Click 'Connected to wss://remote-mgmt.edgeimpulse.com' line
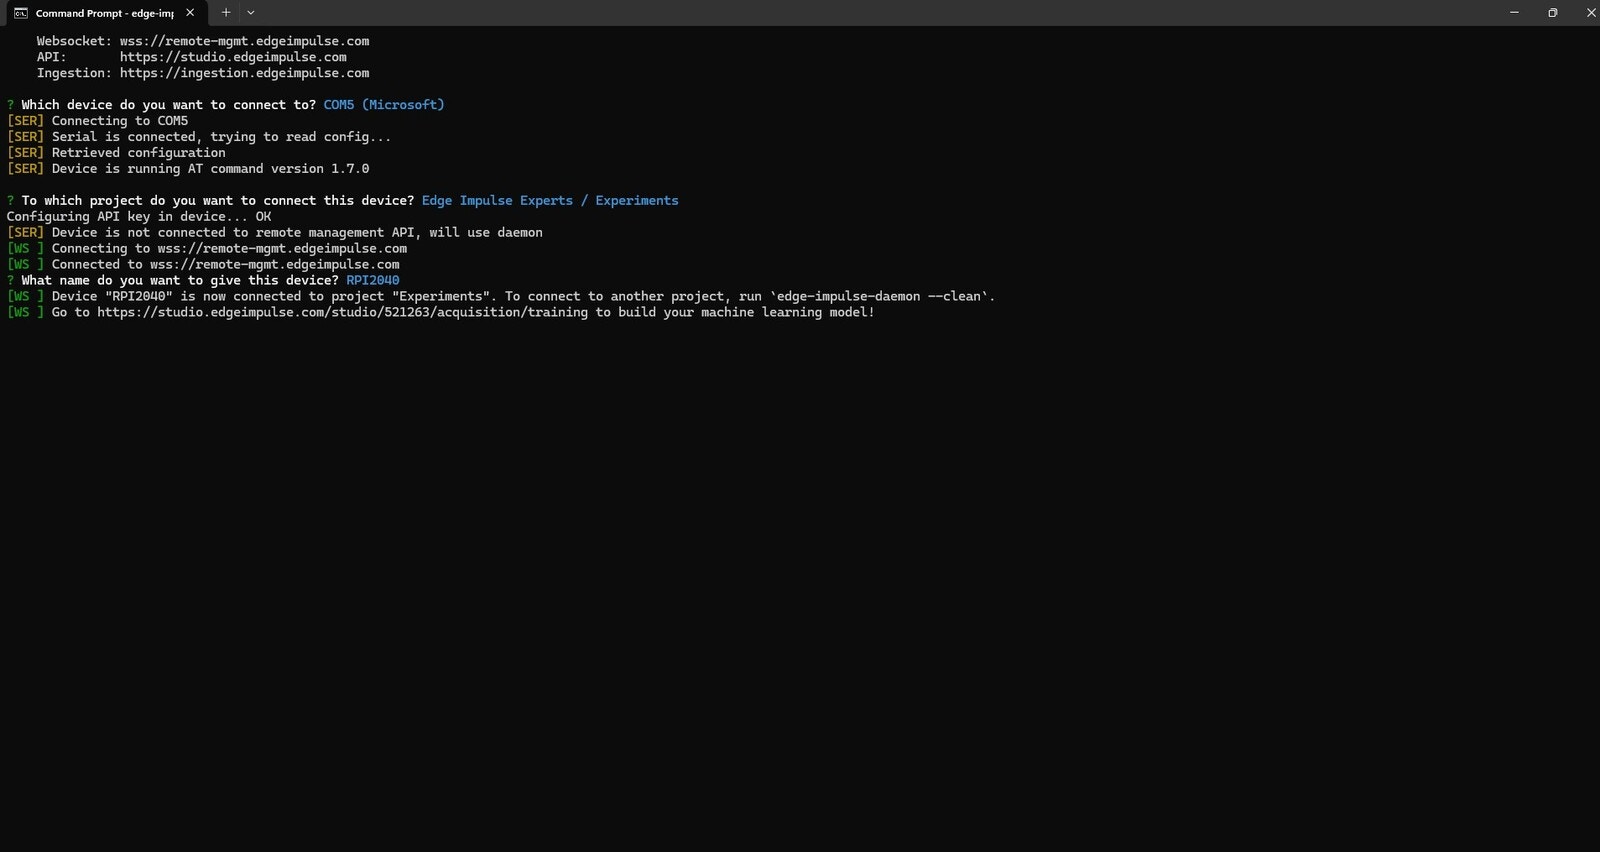The image size is (1600, 852). pos(203,265)
